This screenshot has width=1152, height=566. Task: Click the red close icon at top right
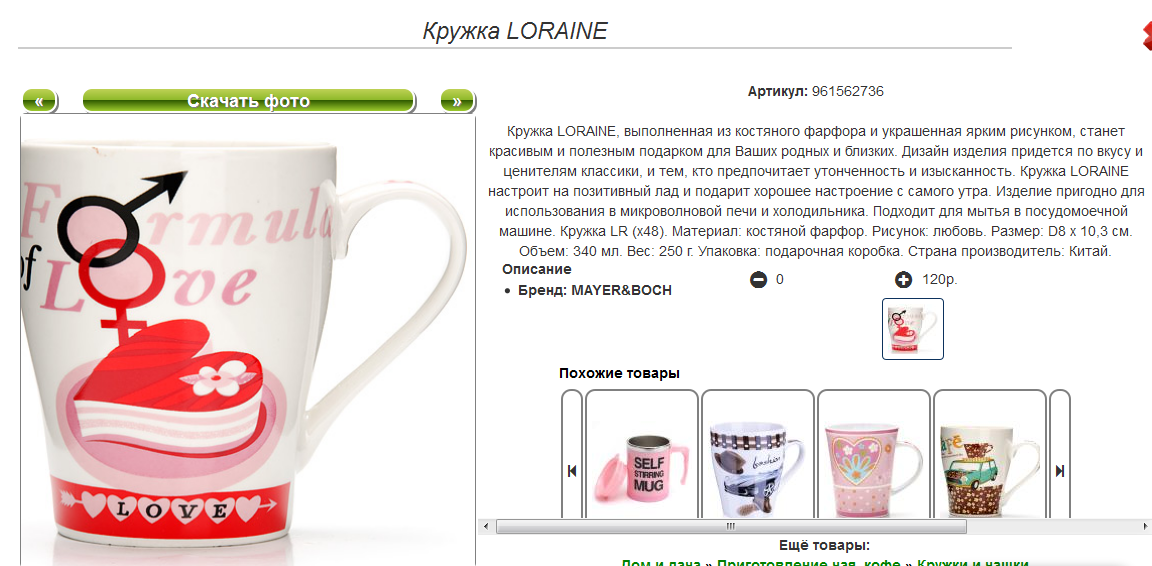click(1145, 37)
